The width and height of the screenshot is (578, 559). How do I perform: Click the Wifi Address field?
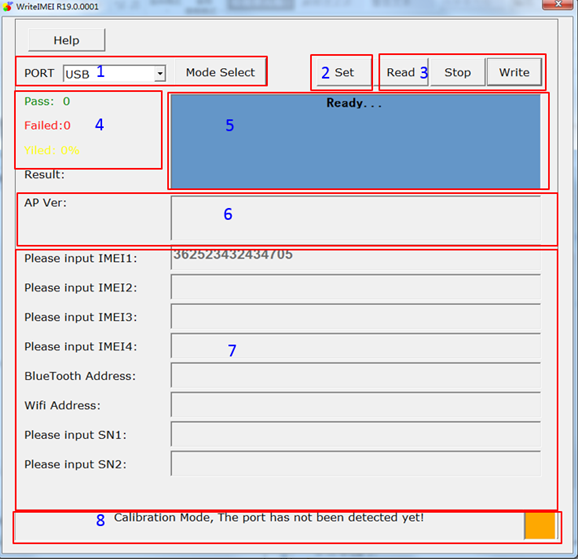356,405
